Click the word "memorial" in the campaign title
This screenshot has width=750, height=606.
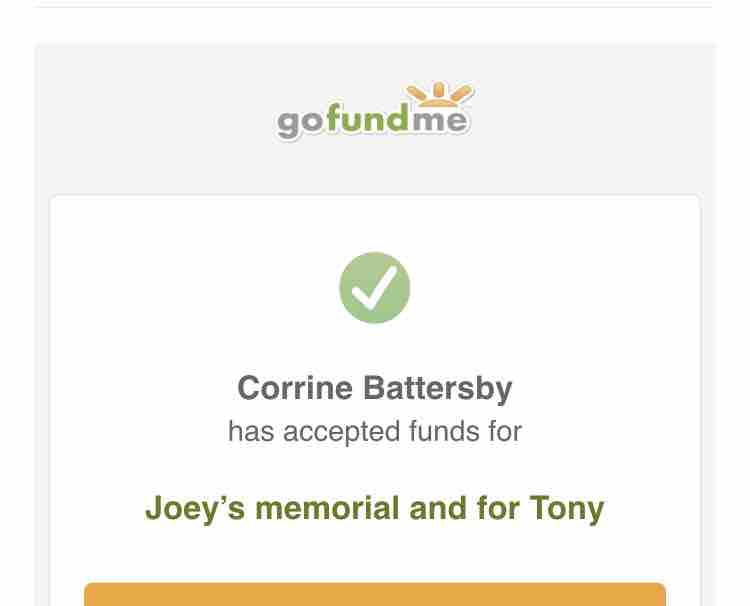[327, 507]
